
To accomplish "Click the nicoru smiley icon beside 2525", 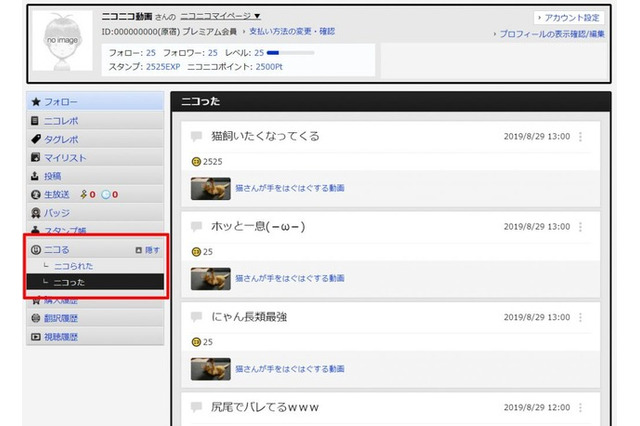I will click(x=196, y=162).
